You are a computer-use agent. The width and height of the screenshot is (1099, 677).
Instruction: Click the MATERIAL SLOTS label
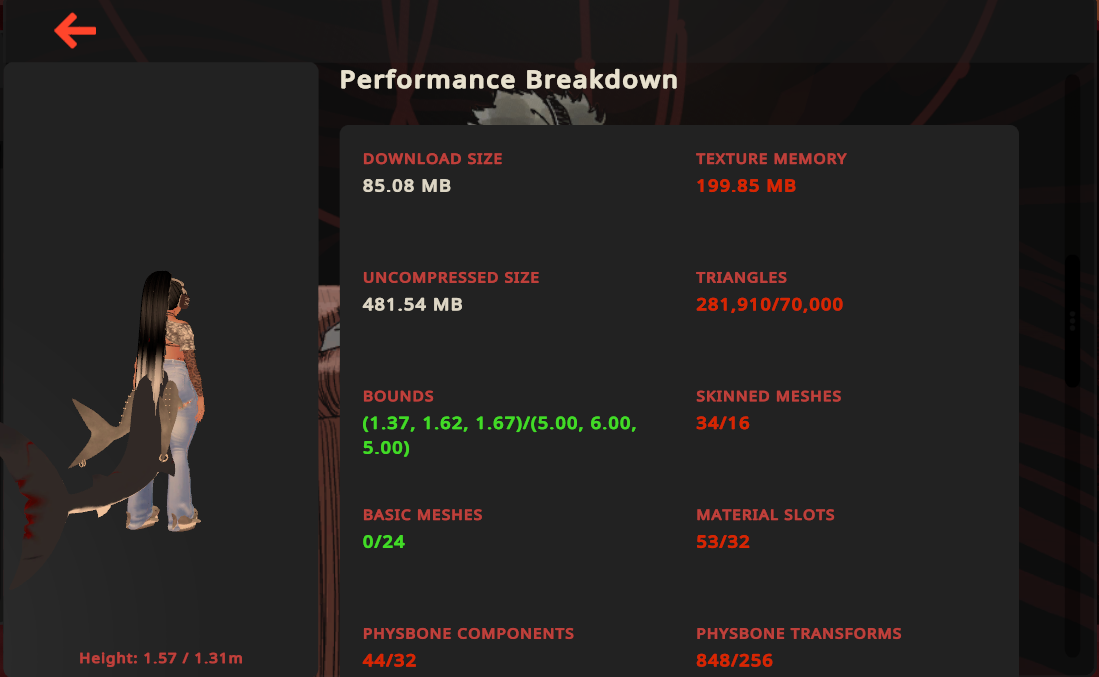tap(765, 515)
